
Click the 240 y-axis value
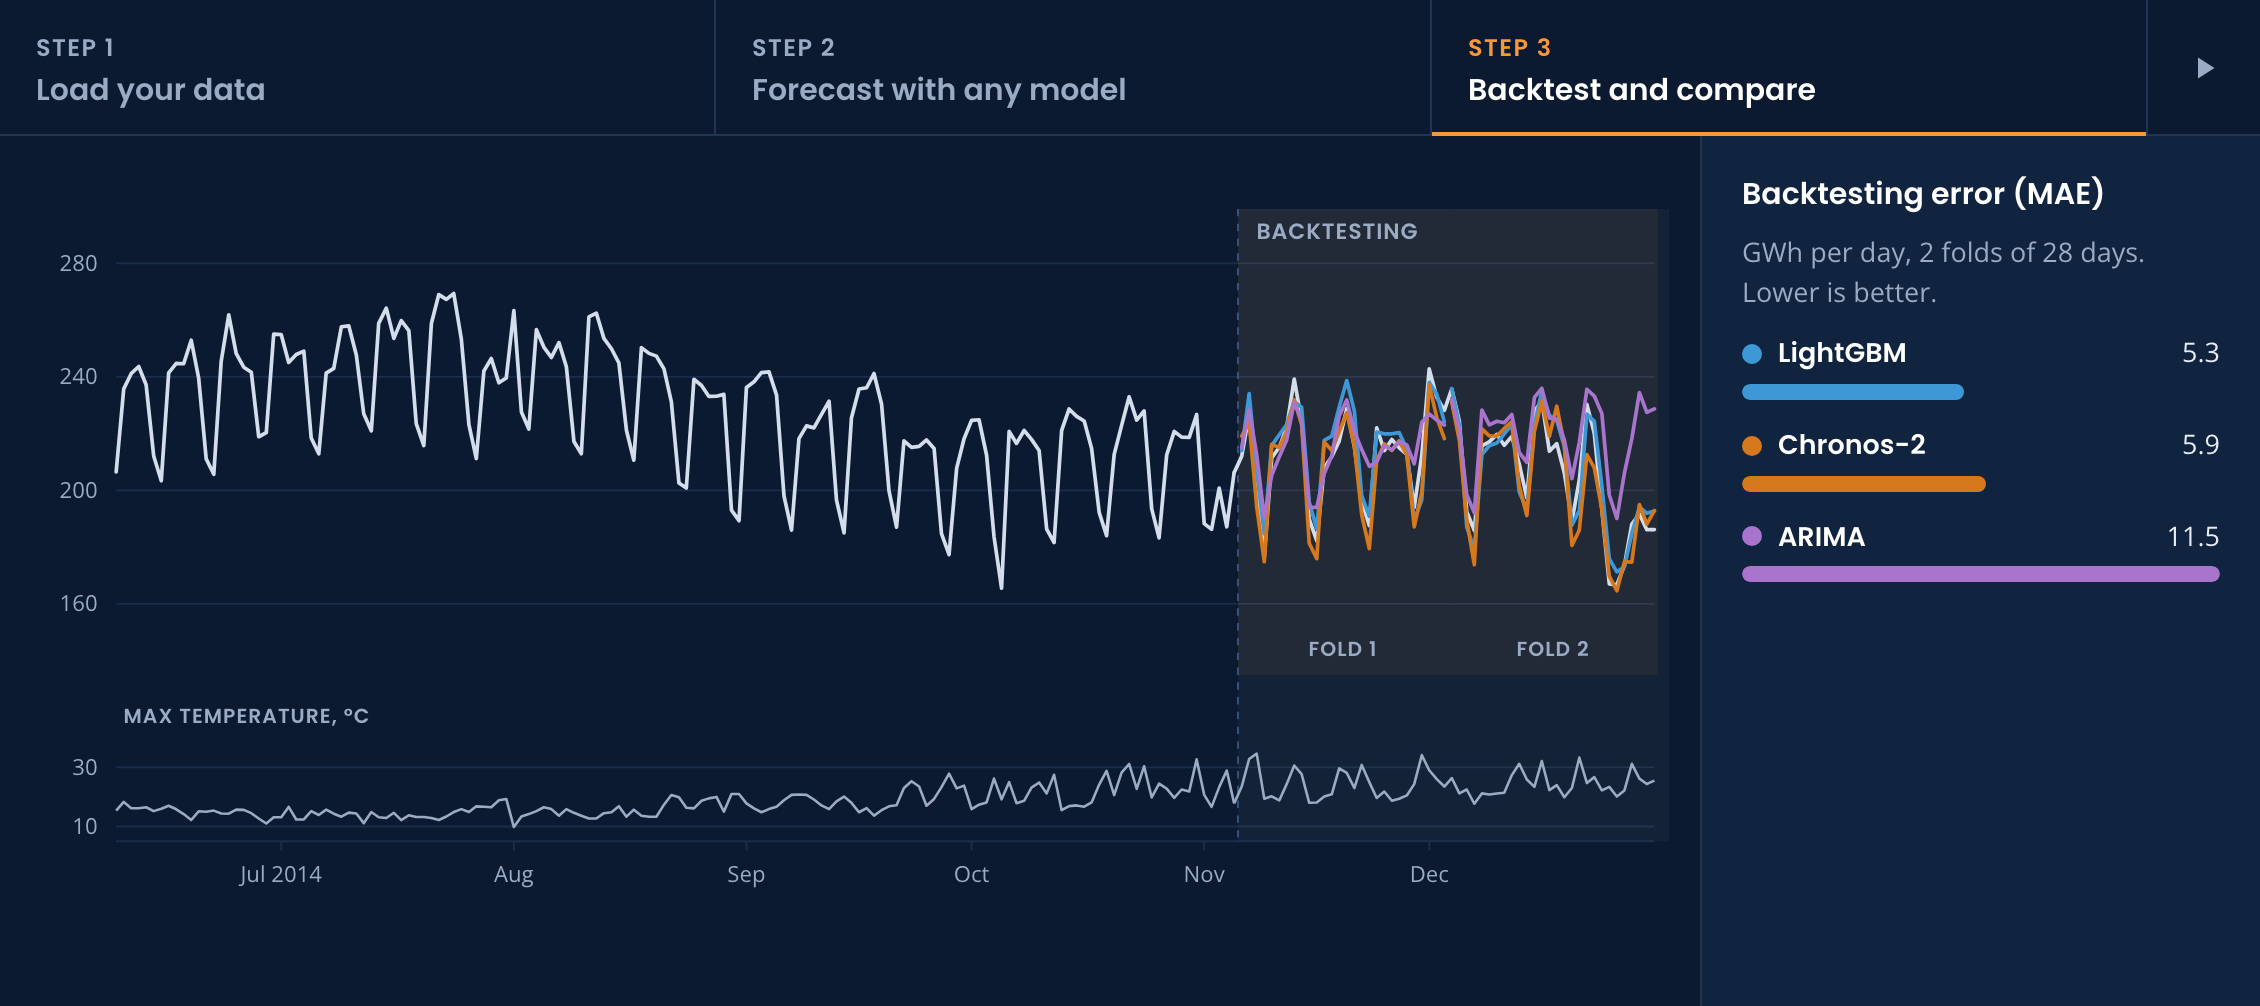78,377
